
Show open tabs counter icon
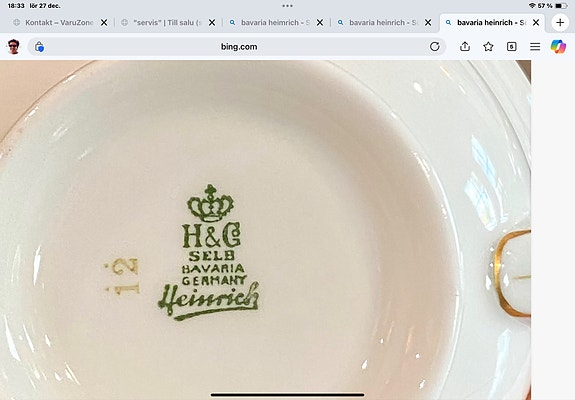[x=512, y=47]
